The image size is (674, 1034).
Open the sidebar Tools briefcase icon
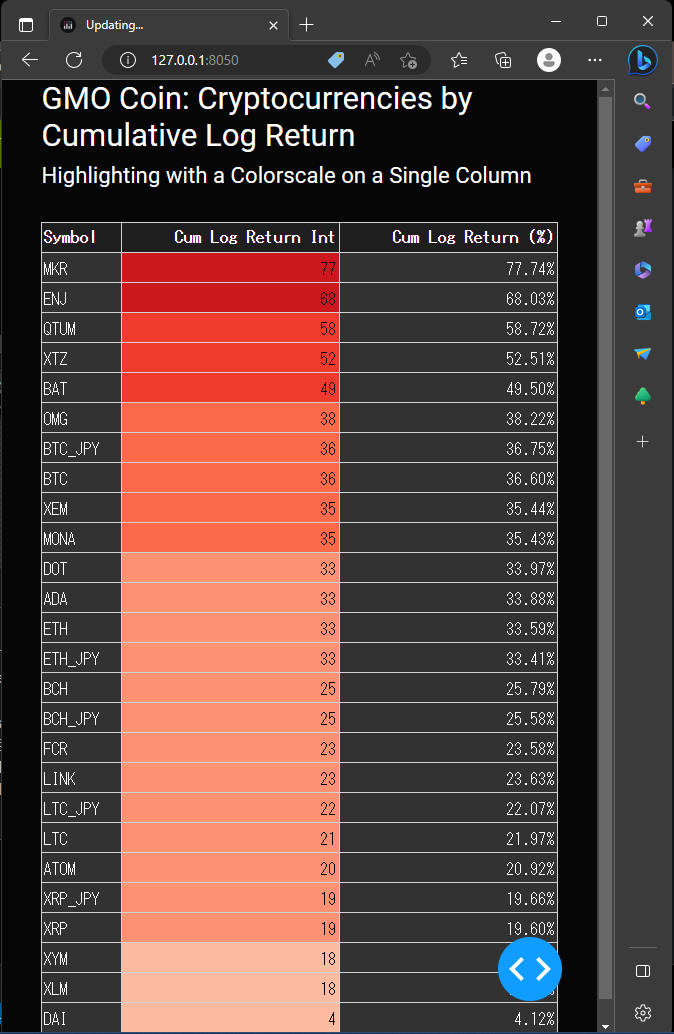(x=642, y=187)
